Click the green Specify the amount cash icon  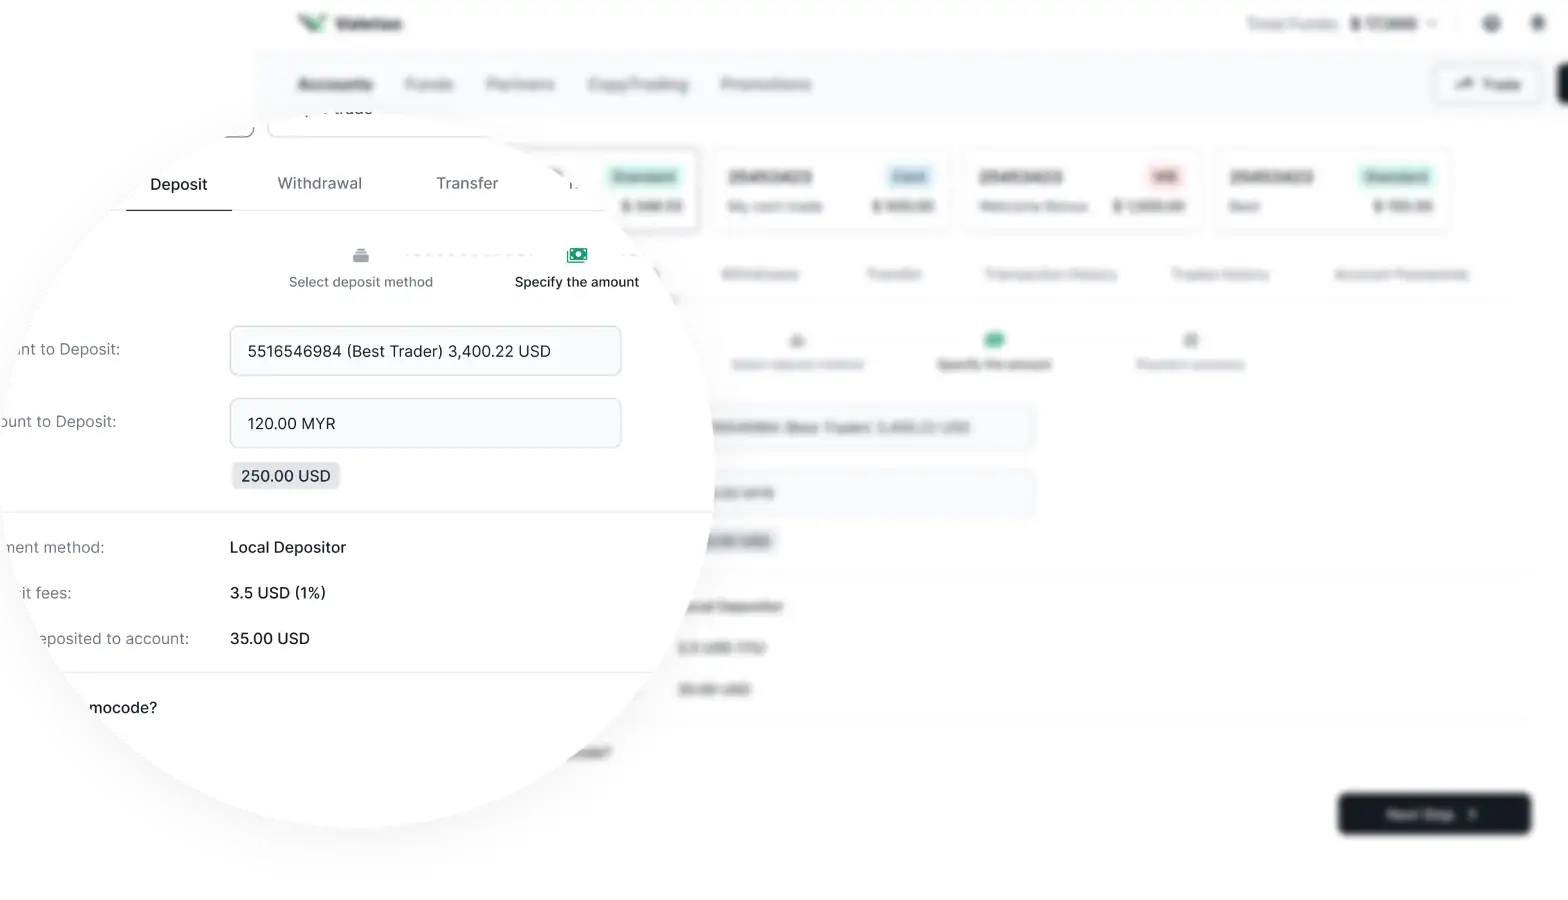click(x=577, y=255)
